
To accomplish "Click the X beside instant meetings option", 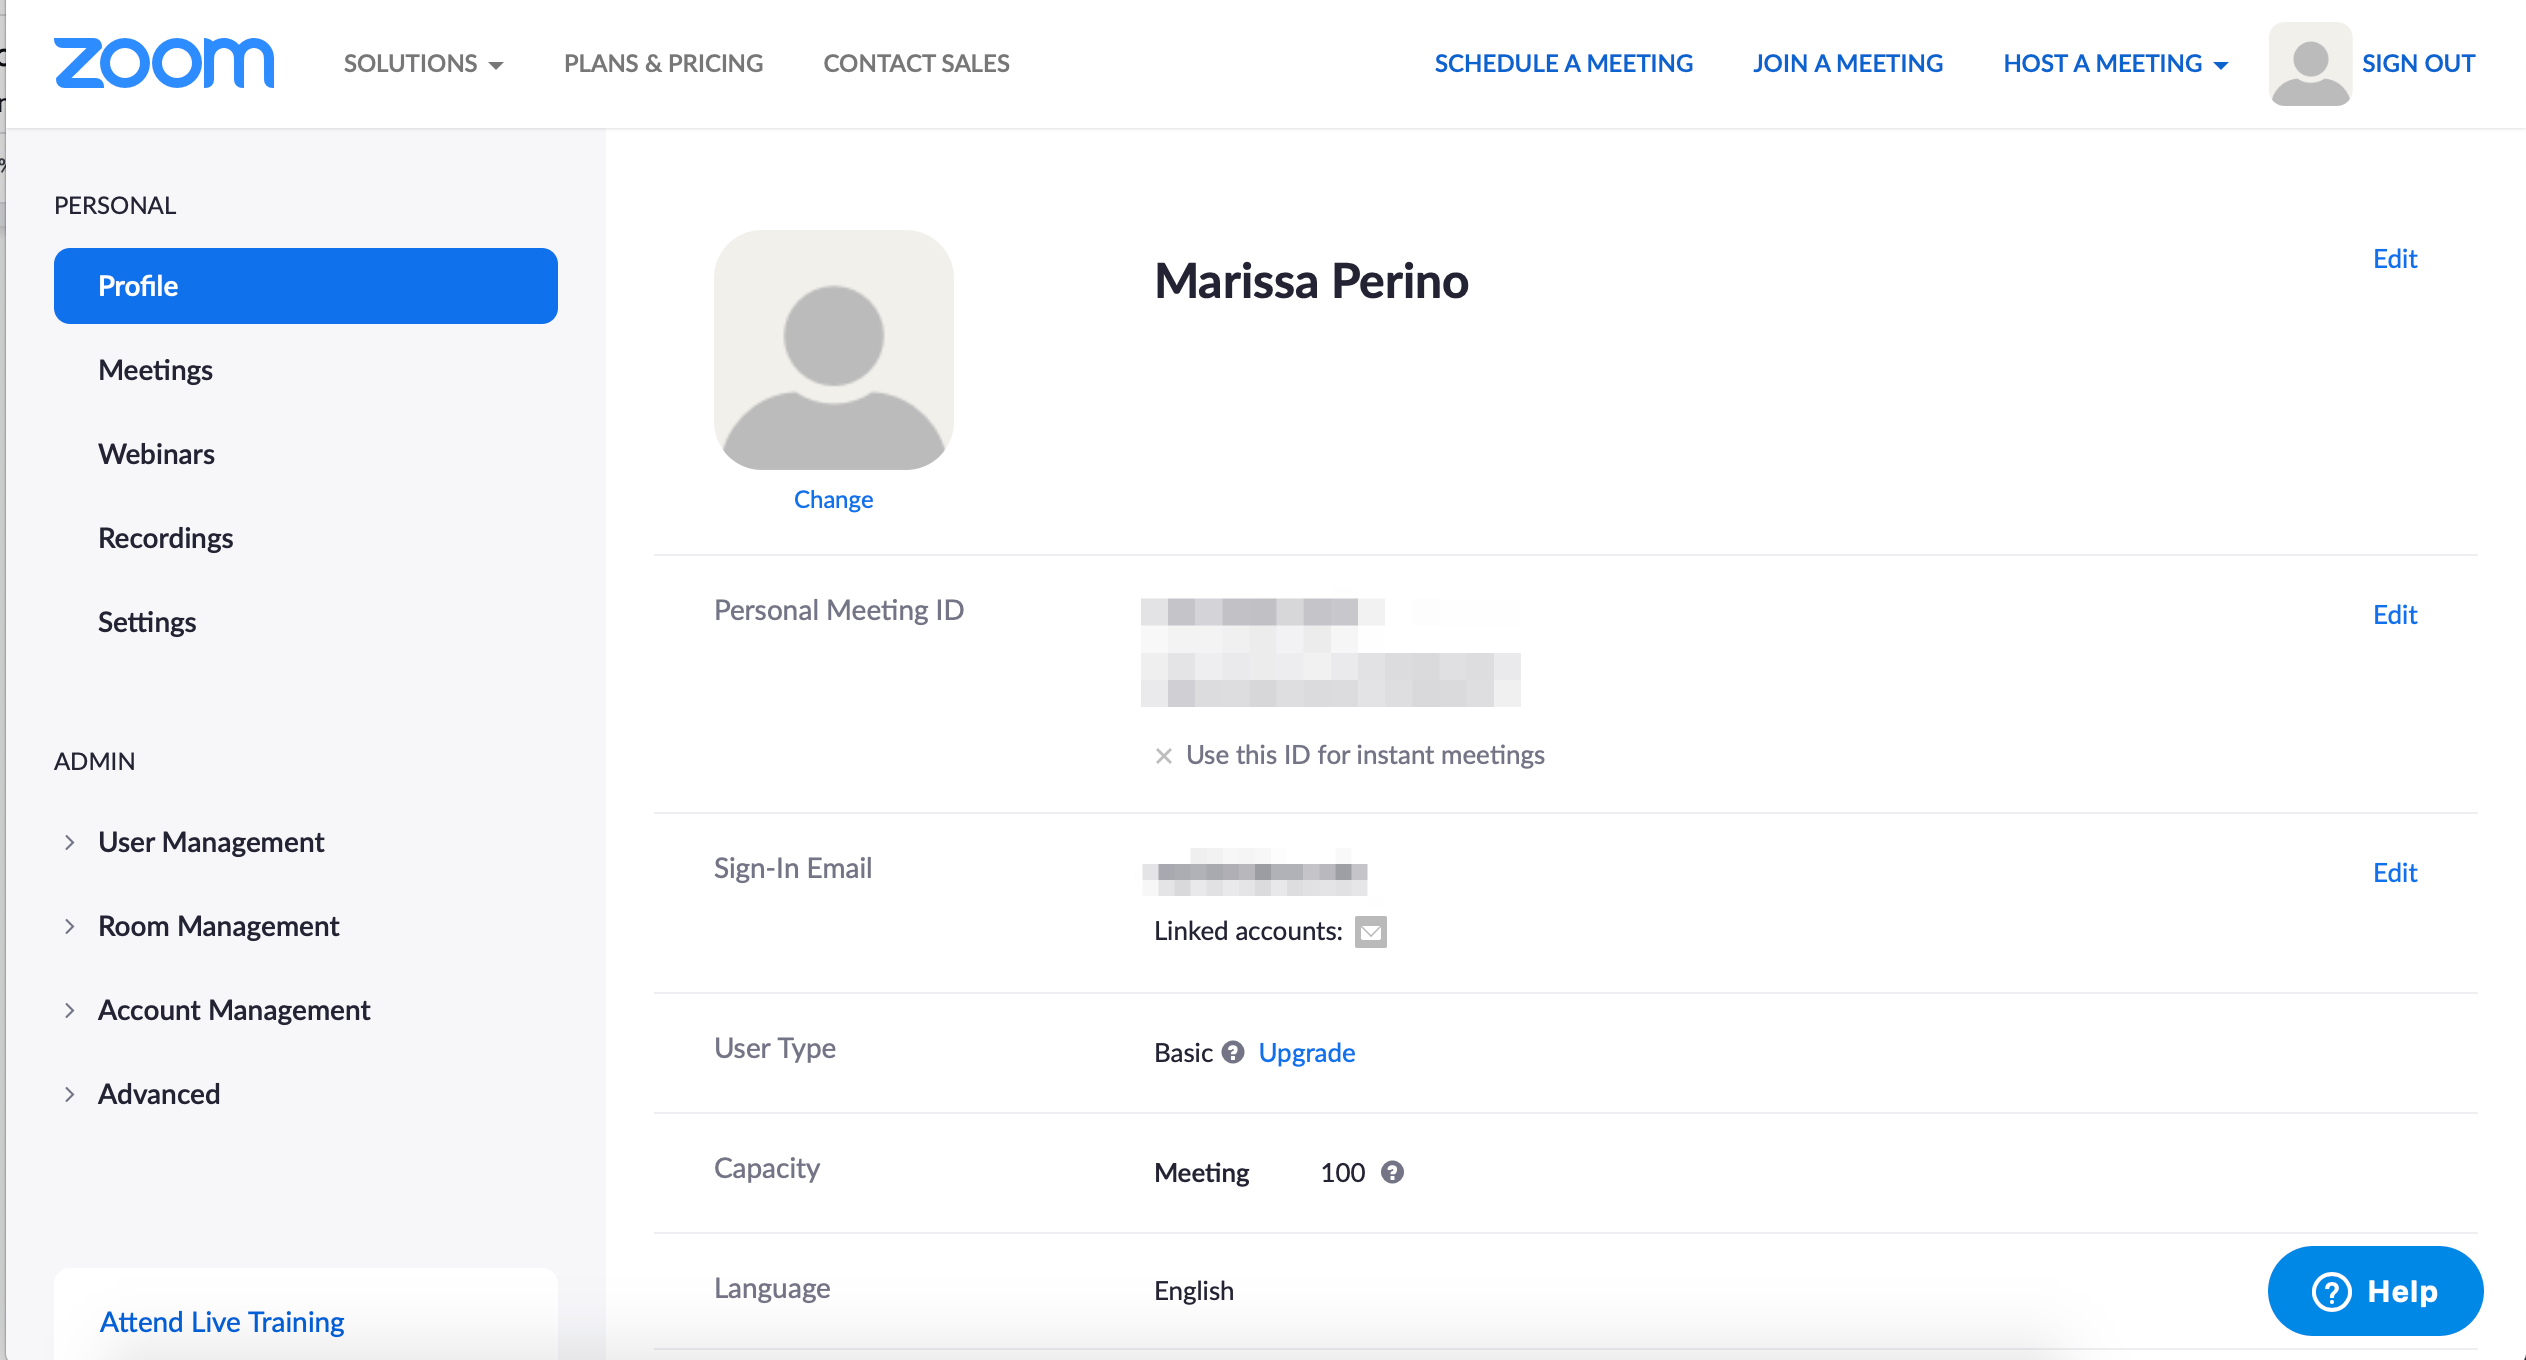I will click(1163, 756).
